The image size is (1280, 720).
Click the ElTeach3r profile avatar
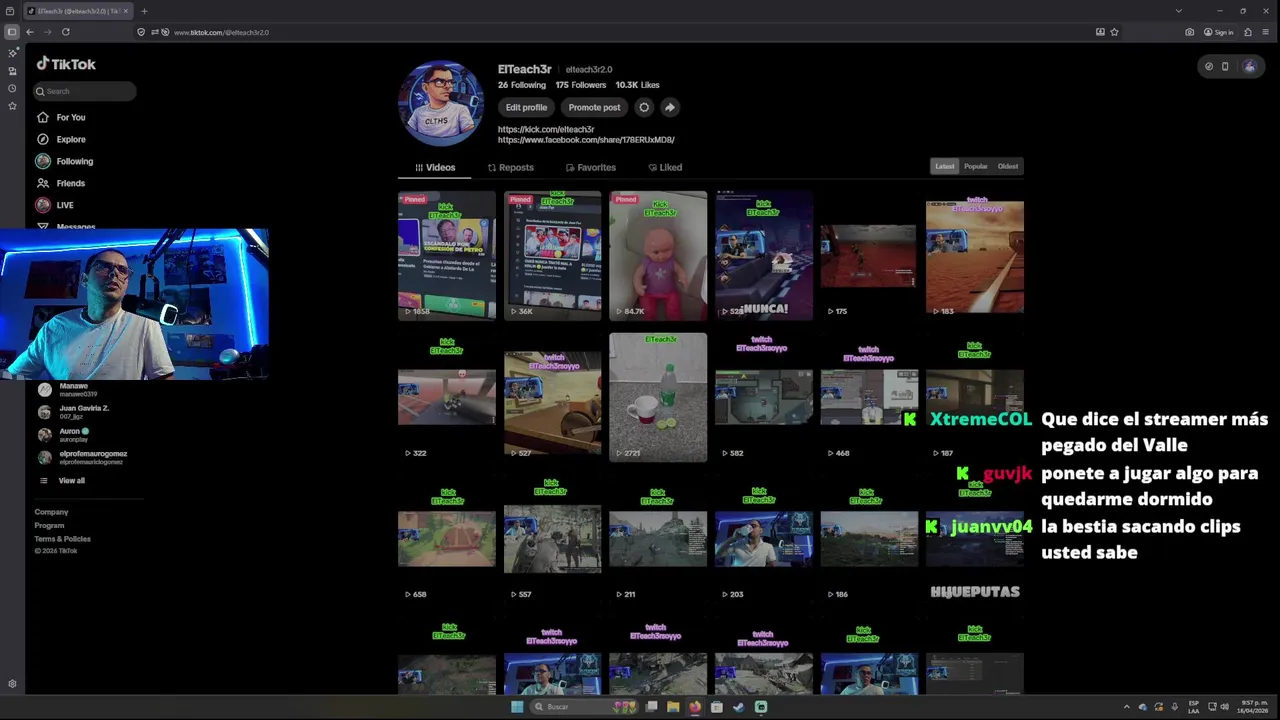441,103
